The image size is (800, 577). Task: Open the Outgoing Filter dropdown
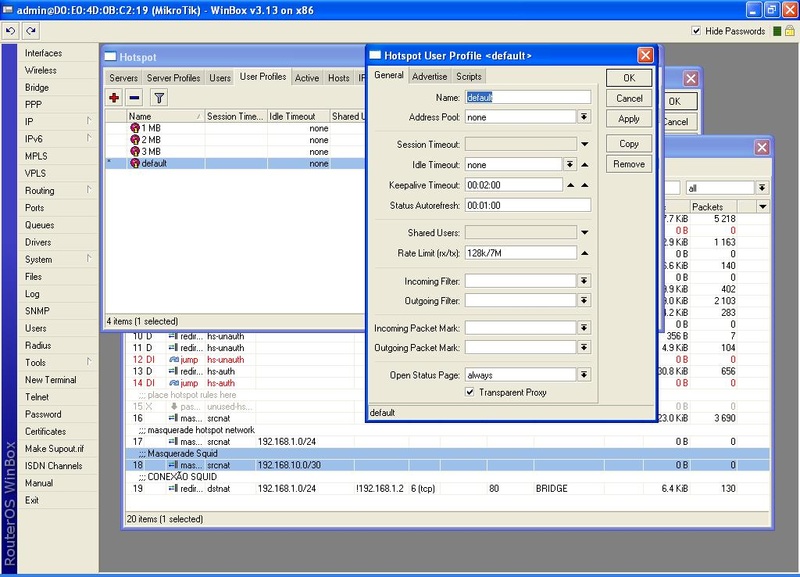click(584, 300)
